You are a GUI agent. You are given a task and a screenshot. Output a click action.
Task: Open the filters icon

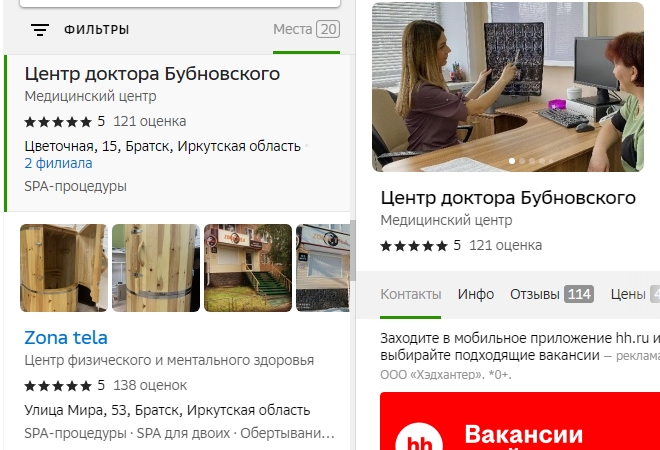point(40,30)
